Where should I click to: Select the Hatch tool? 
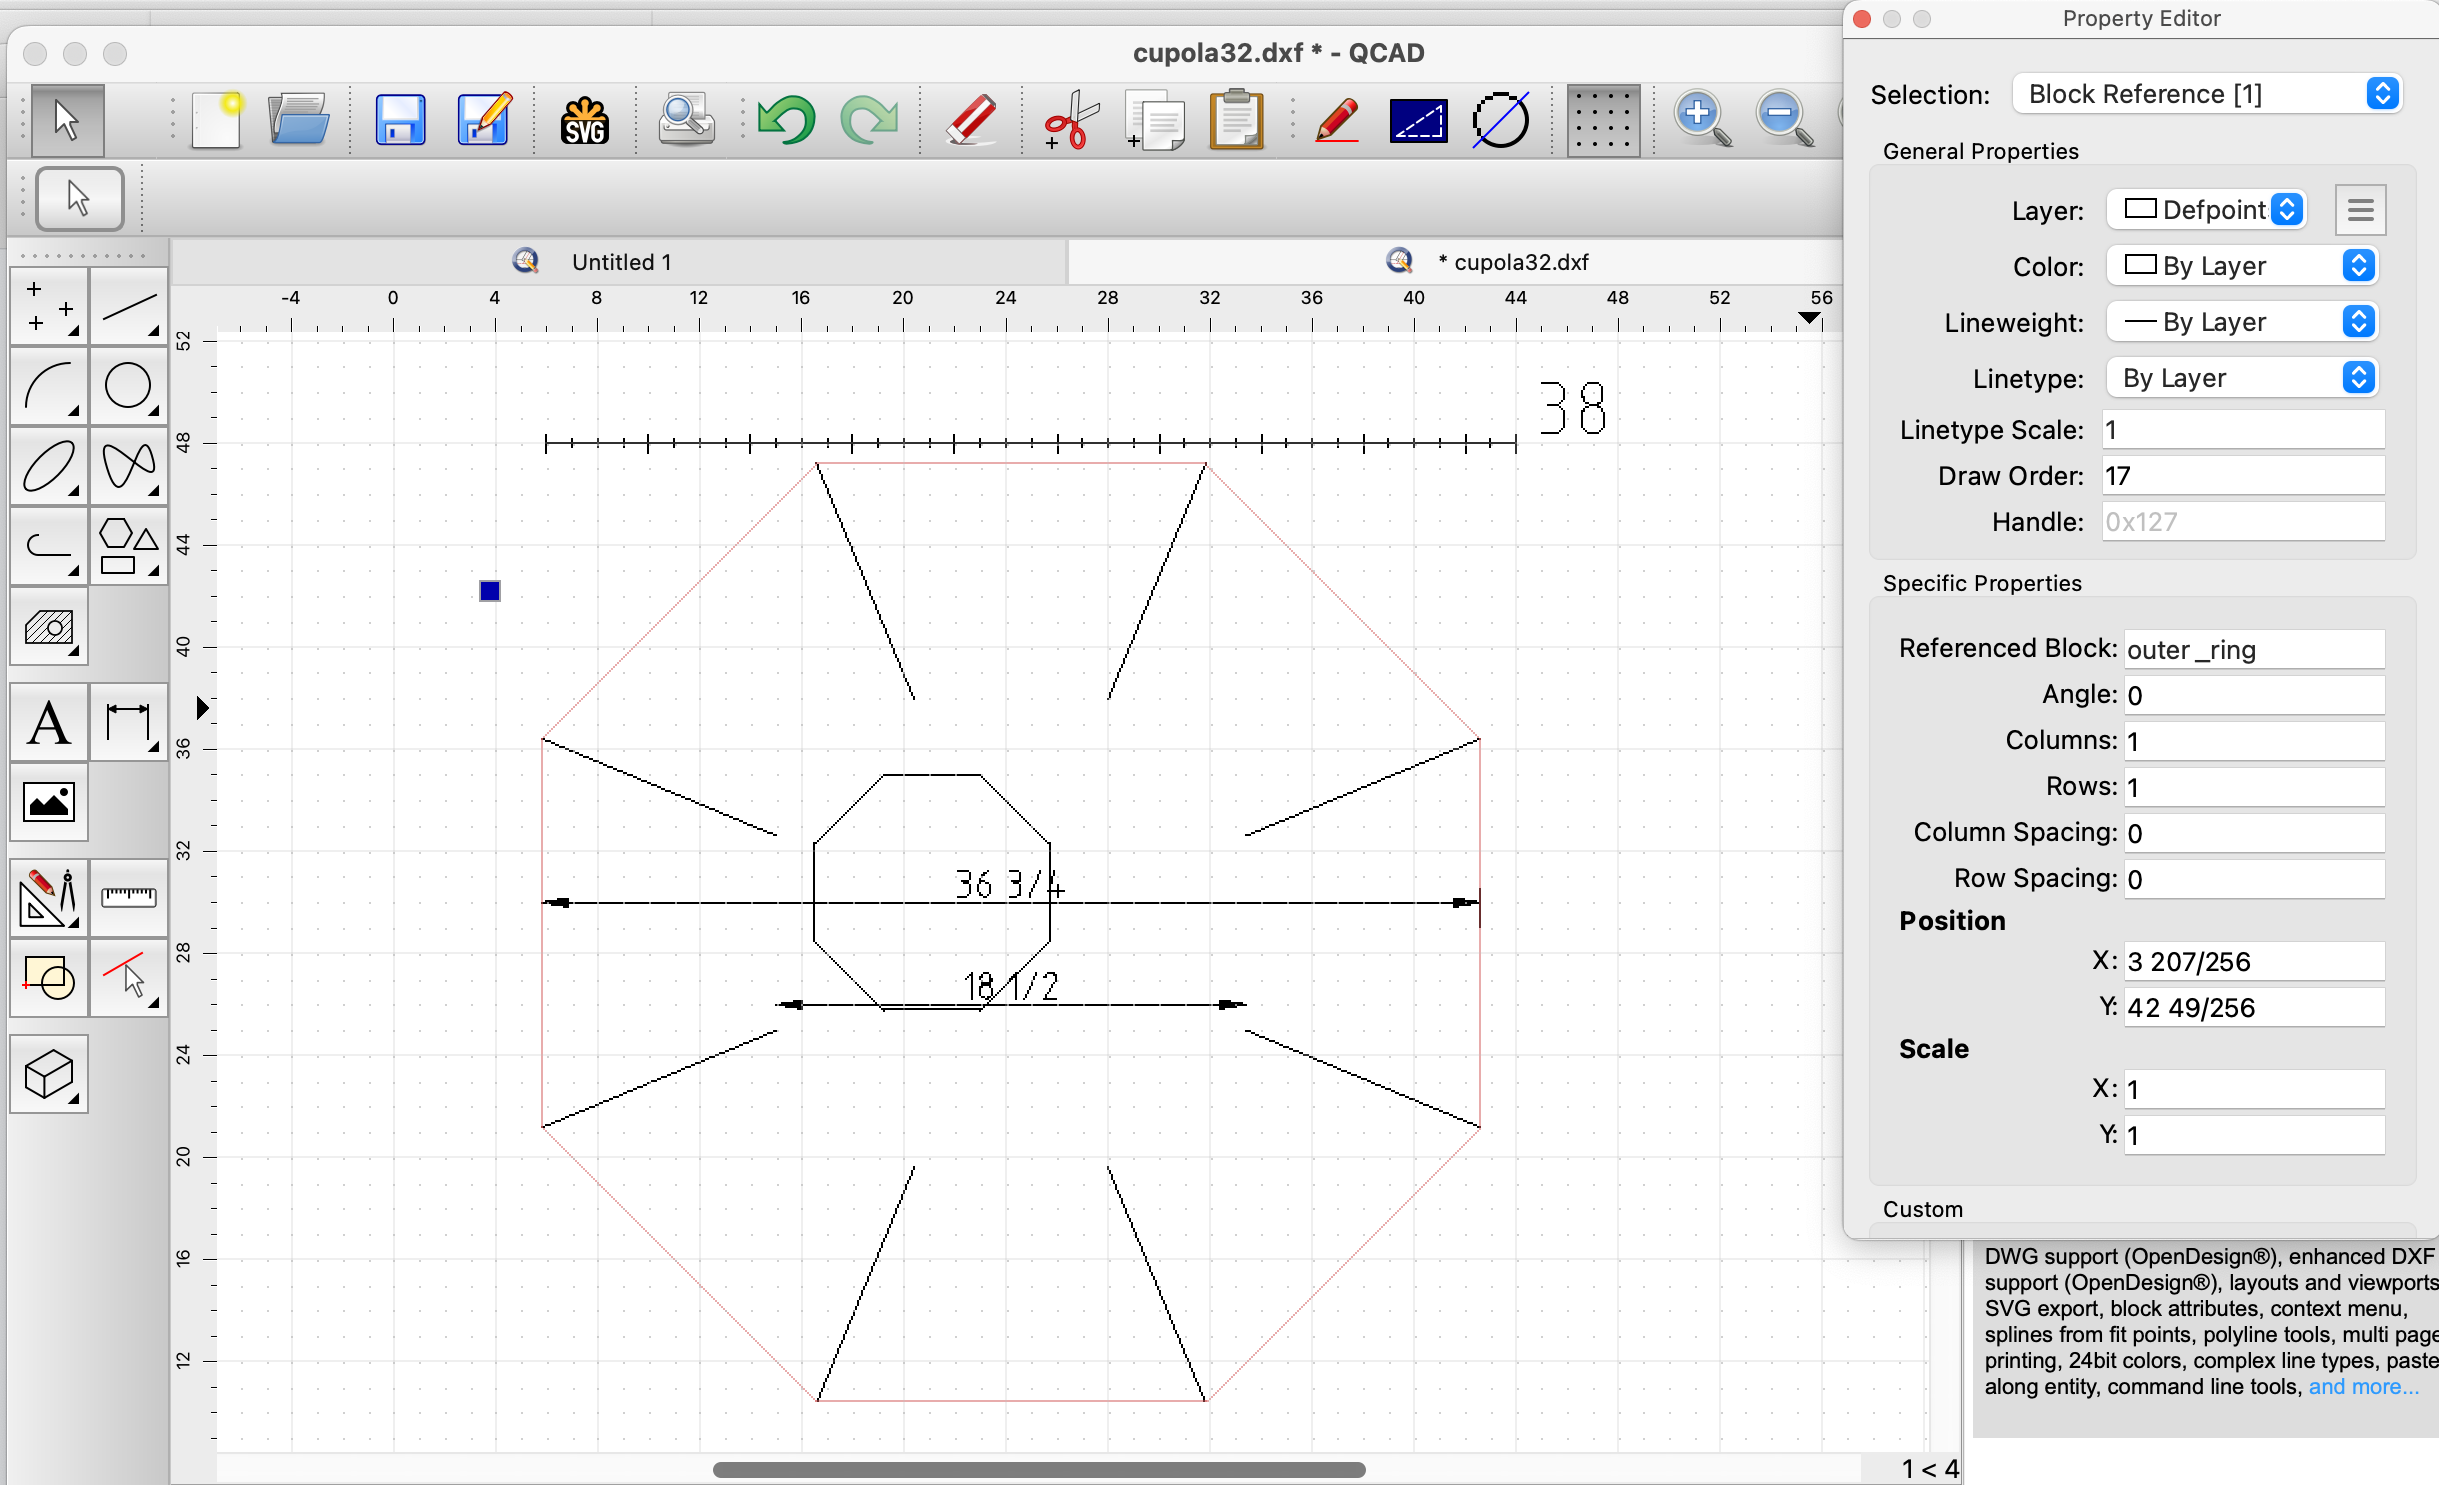click(x=49, y=627)
